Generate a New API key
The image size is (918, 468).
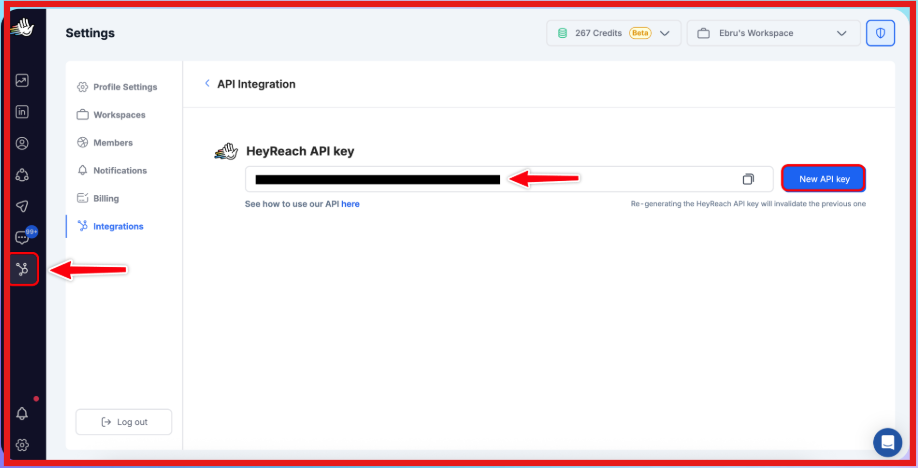(x=824, y=179)
